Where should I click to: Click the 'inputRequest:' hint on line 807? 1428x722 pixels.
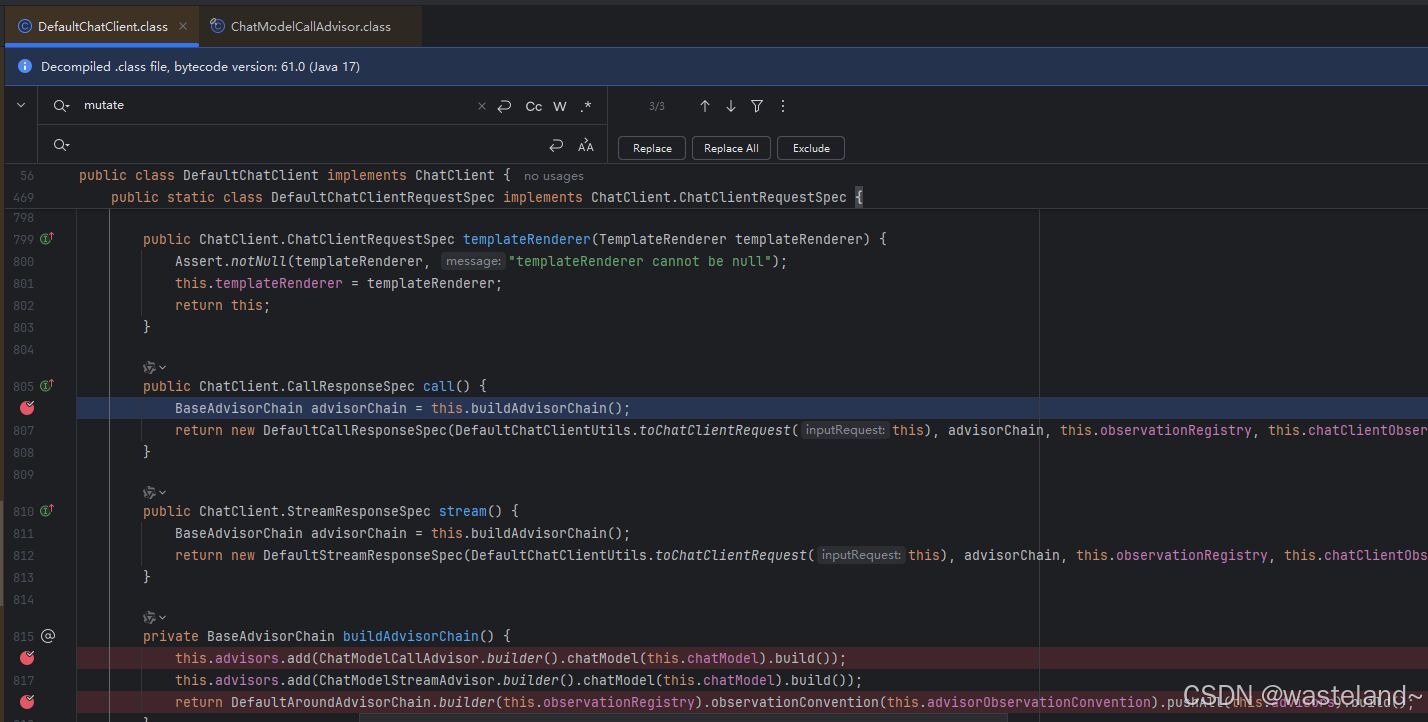tap(845, 430)
